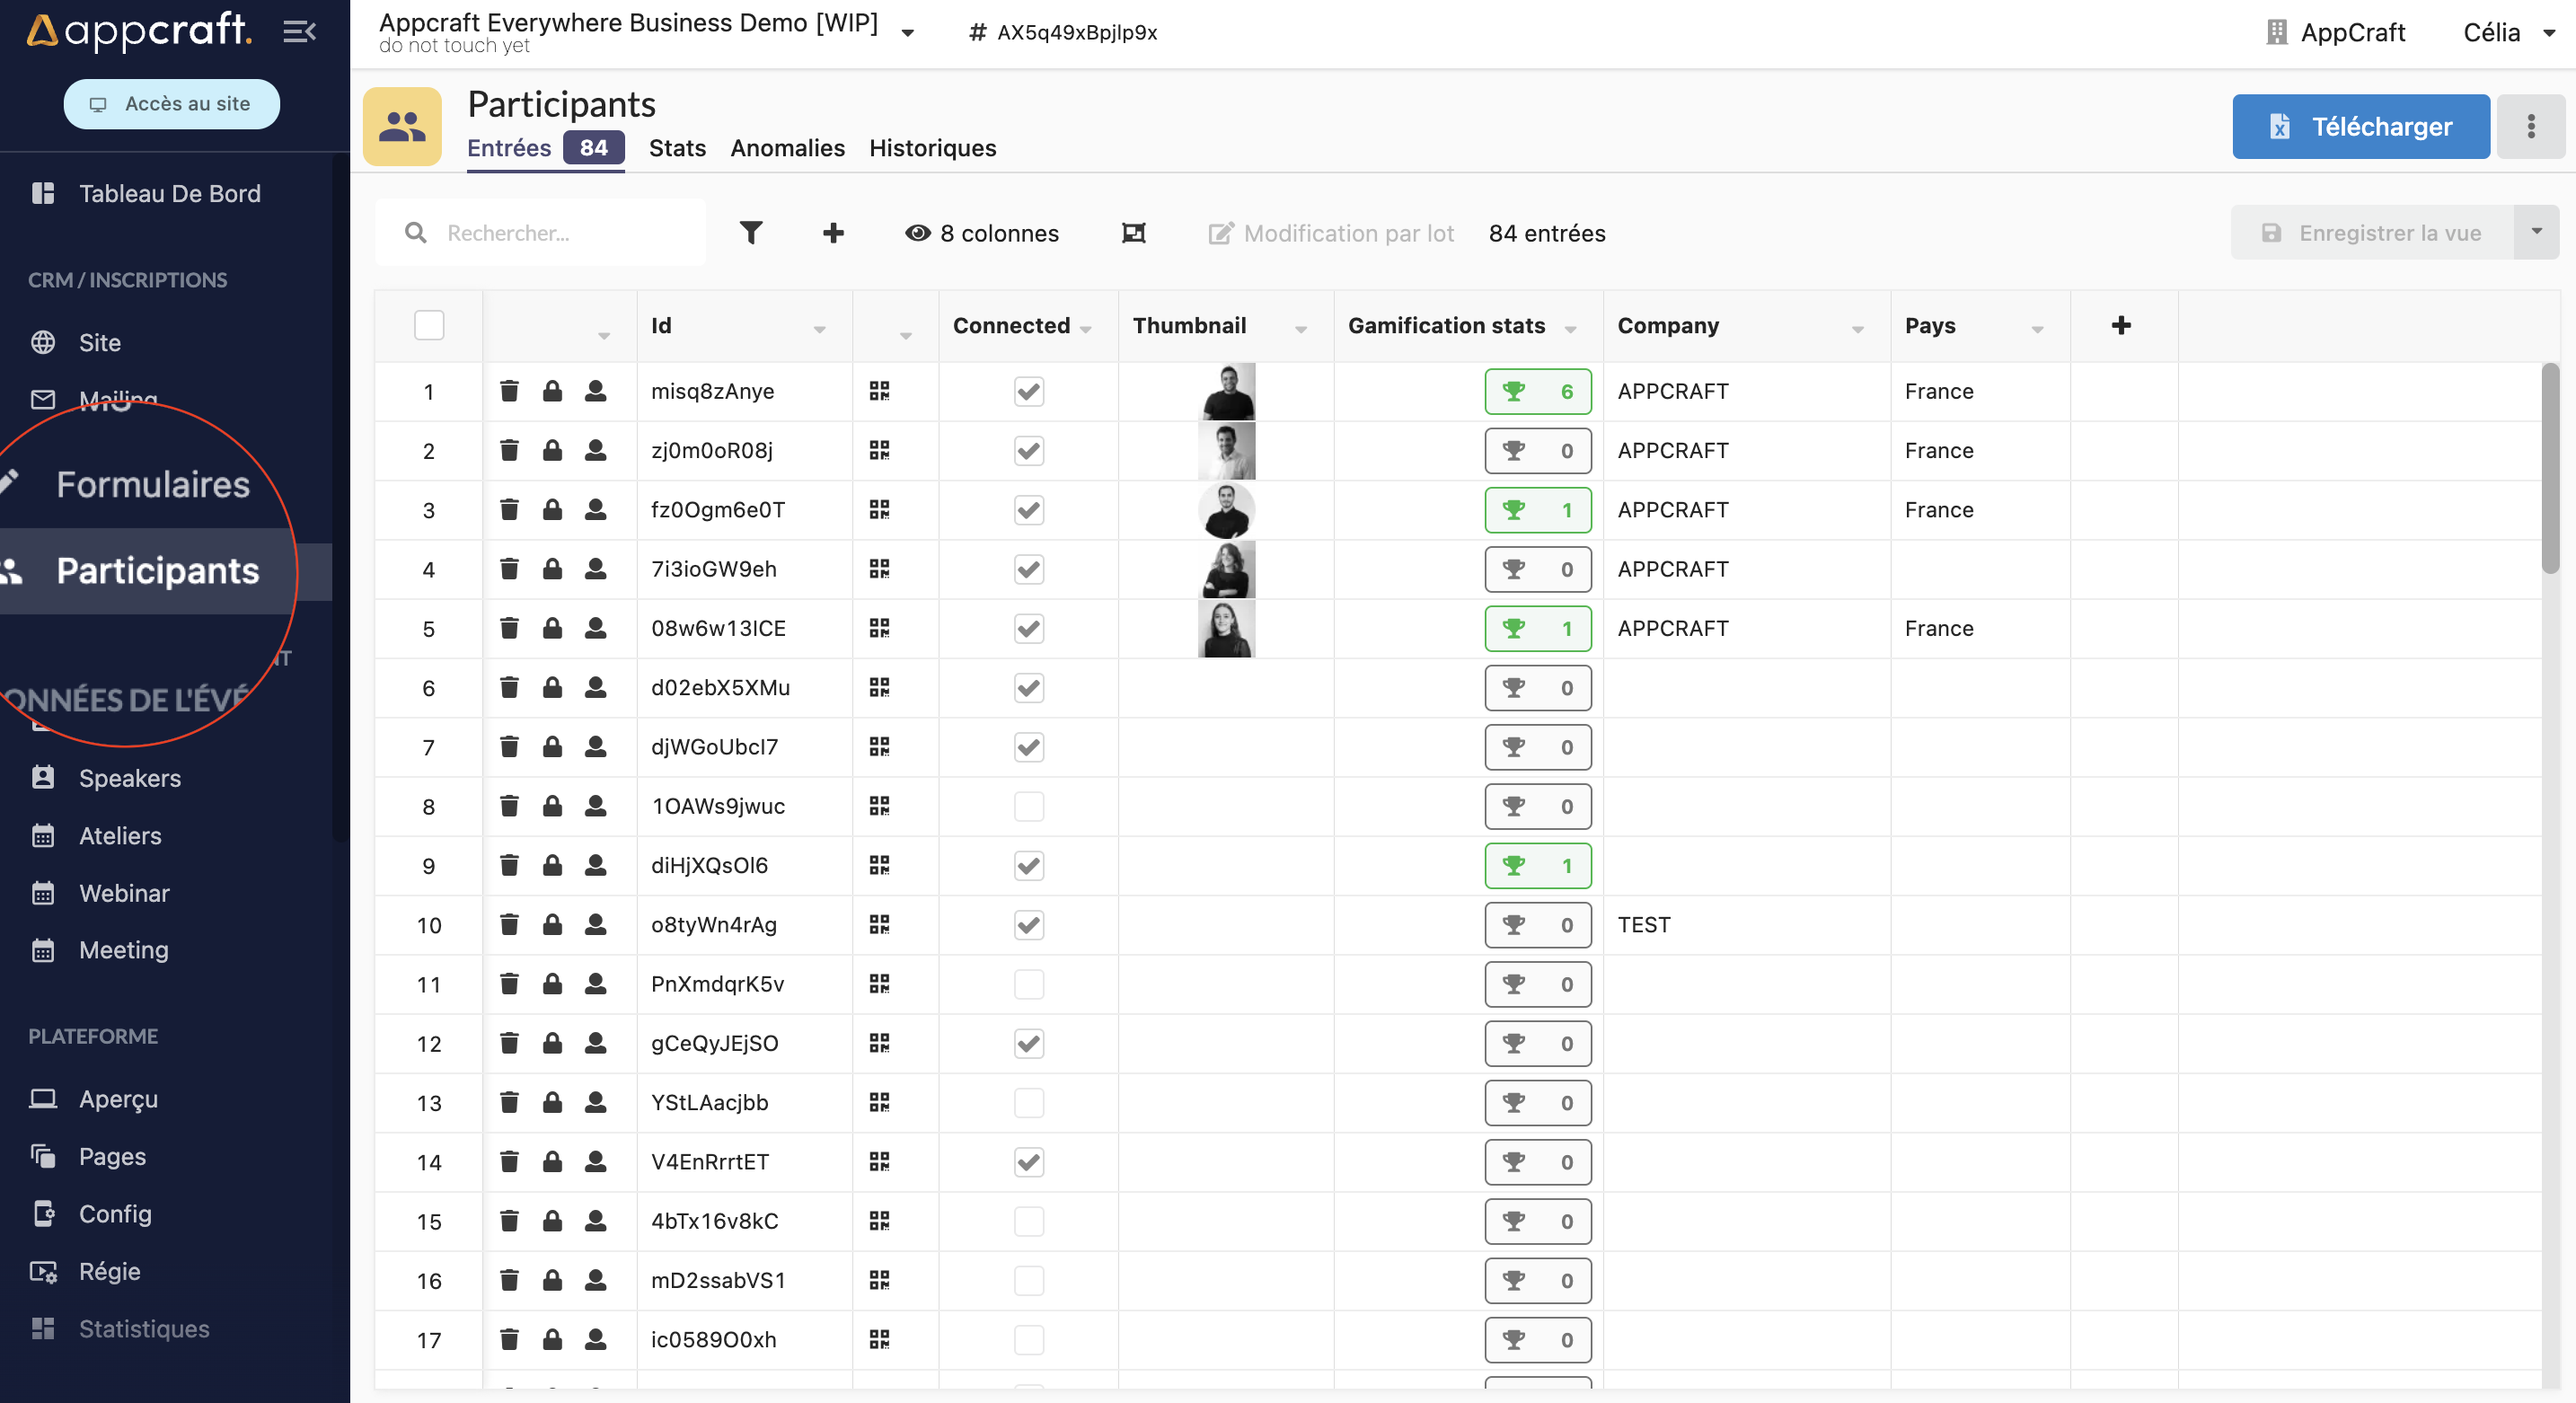Open the Historiques tab
Screen dimensions: 2576x1403
point(932,148)
